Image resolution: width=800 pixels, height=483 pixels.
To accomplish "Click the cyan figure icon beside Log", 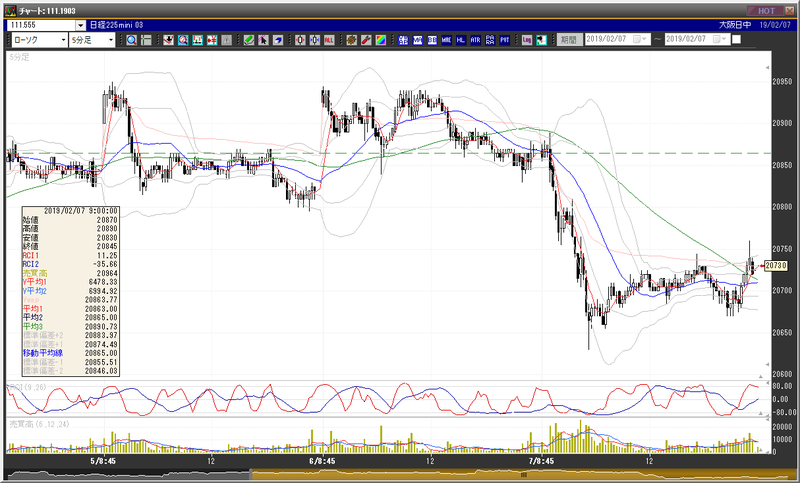I will 541,40.
